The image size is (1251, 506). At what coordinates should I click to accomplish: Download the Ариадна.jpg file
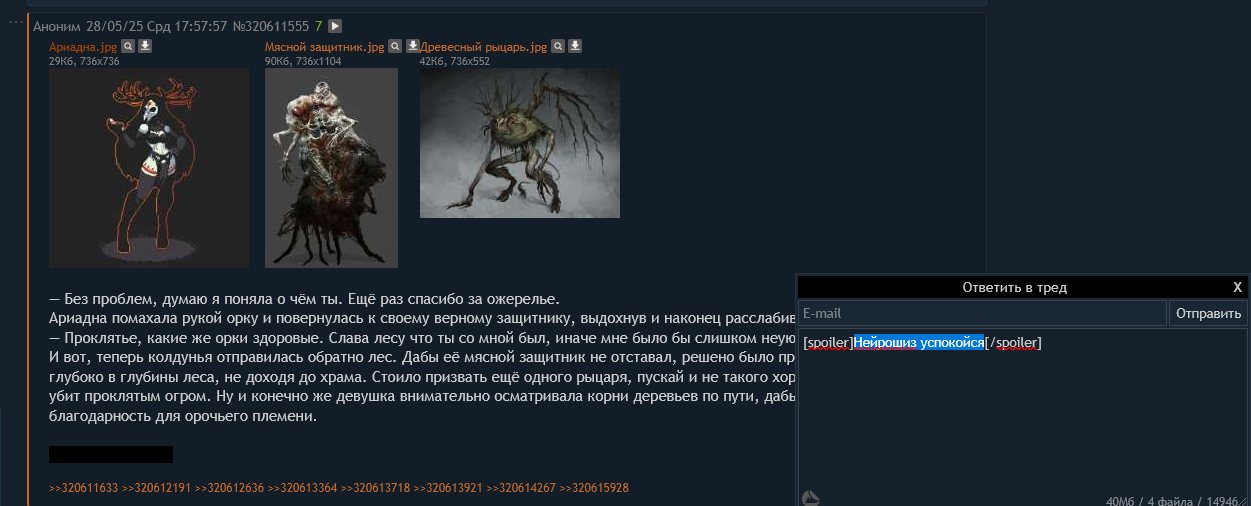tap(144, 46)
